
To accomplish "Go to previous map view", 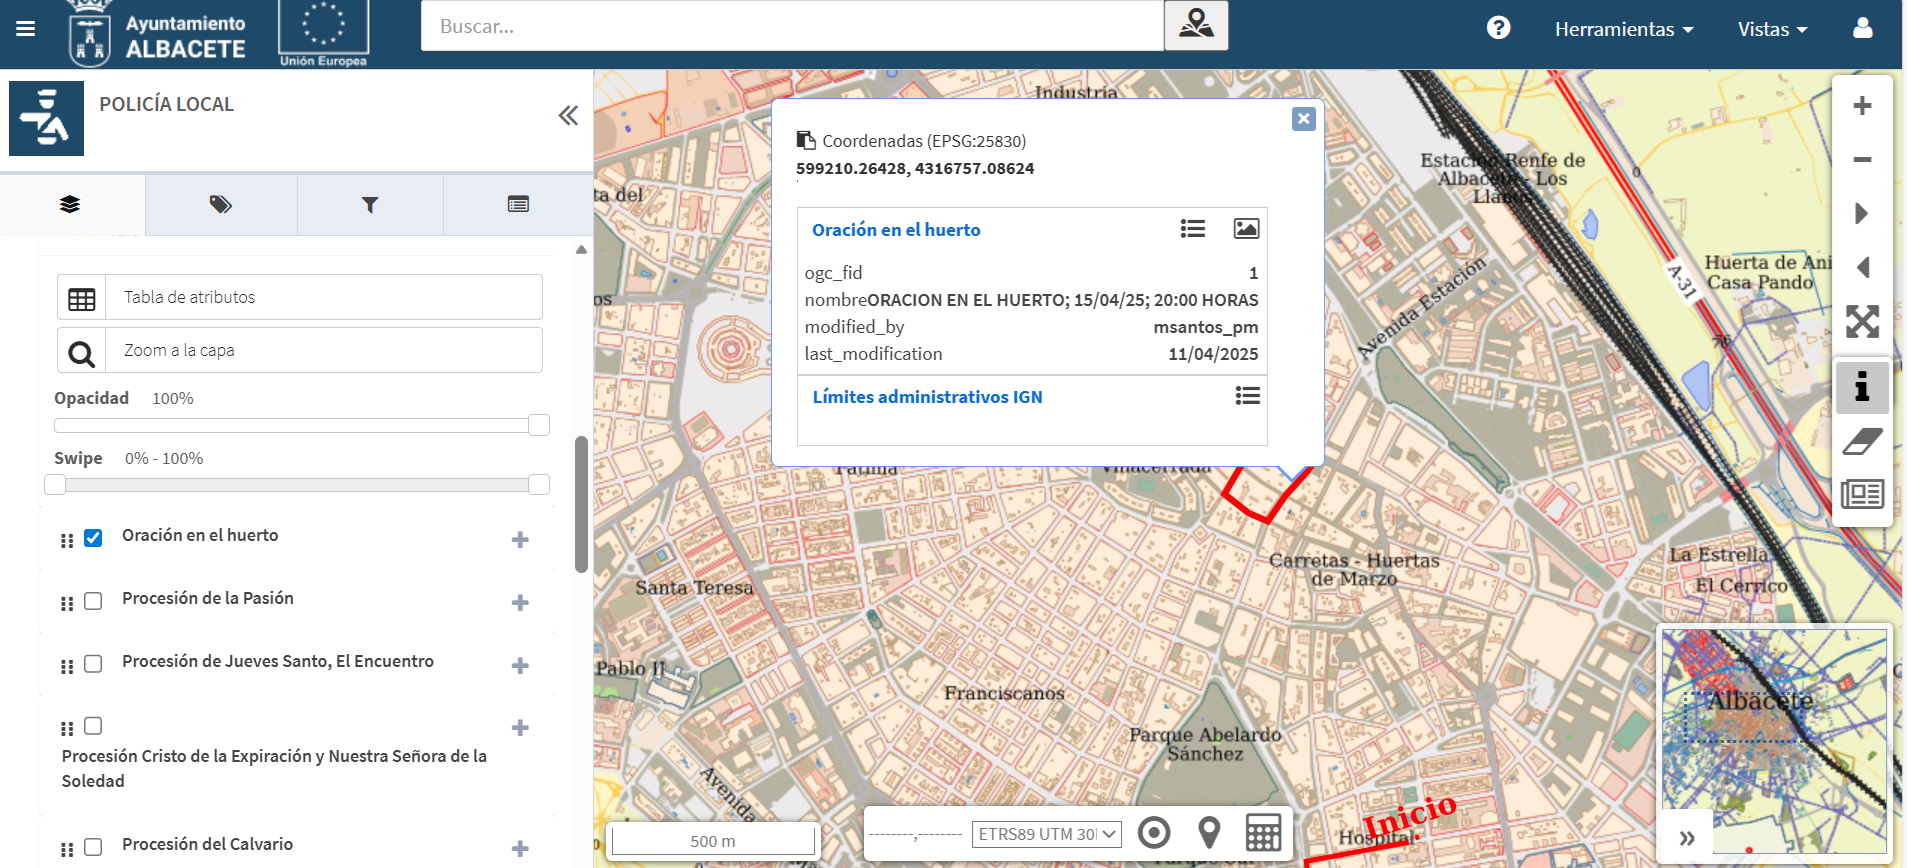I will coord(1862,267).
